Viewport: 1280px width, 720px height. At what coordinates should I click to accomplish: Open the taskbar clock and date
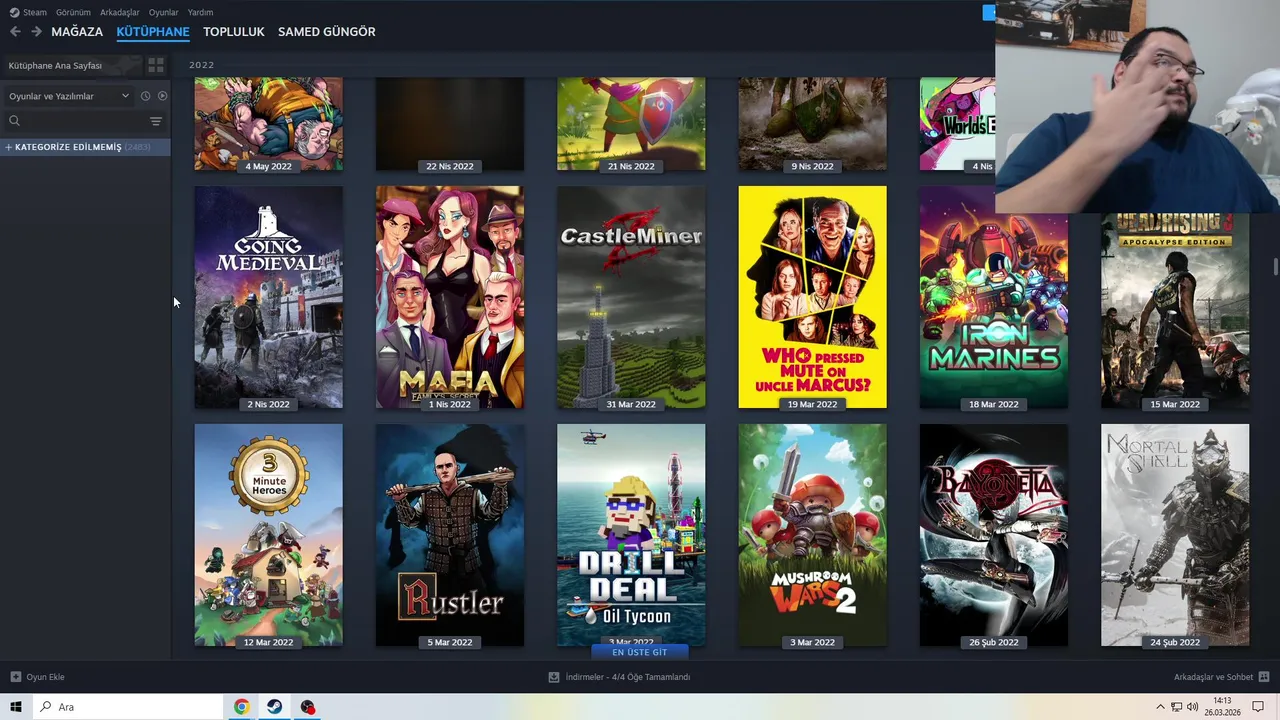(1222, 707)
